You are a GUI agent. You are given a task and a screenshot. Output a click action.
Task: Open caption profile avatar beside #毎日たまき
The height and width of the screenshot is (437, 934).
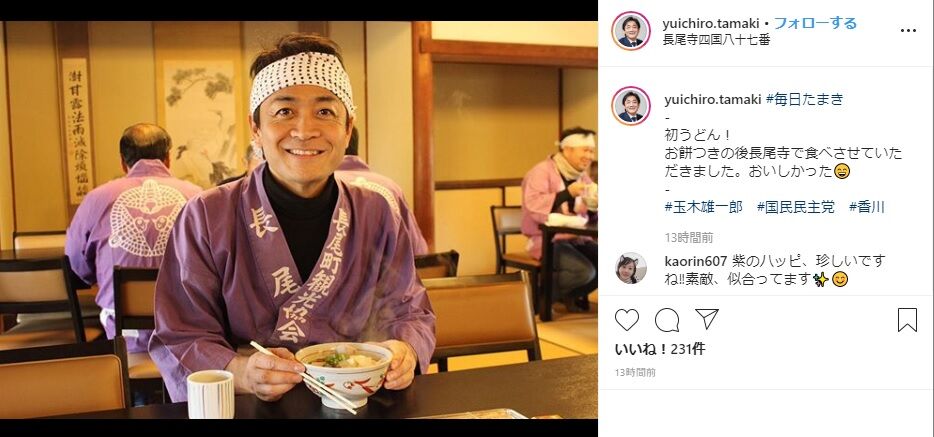tap(631, 105)
